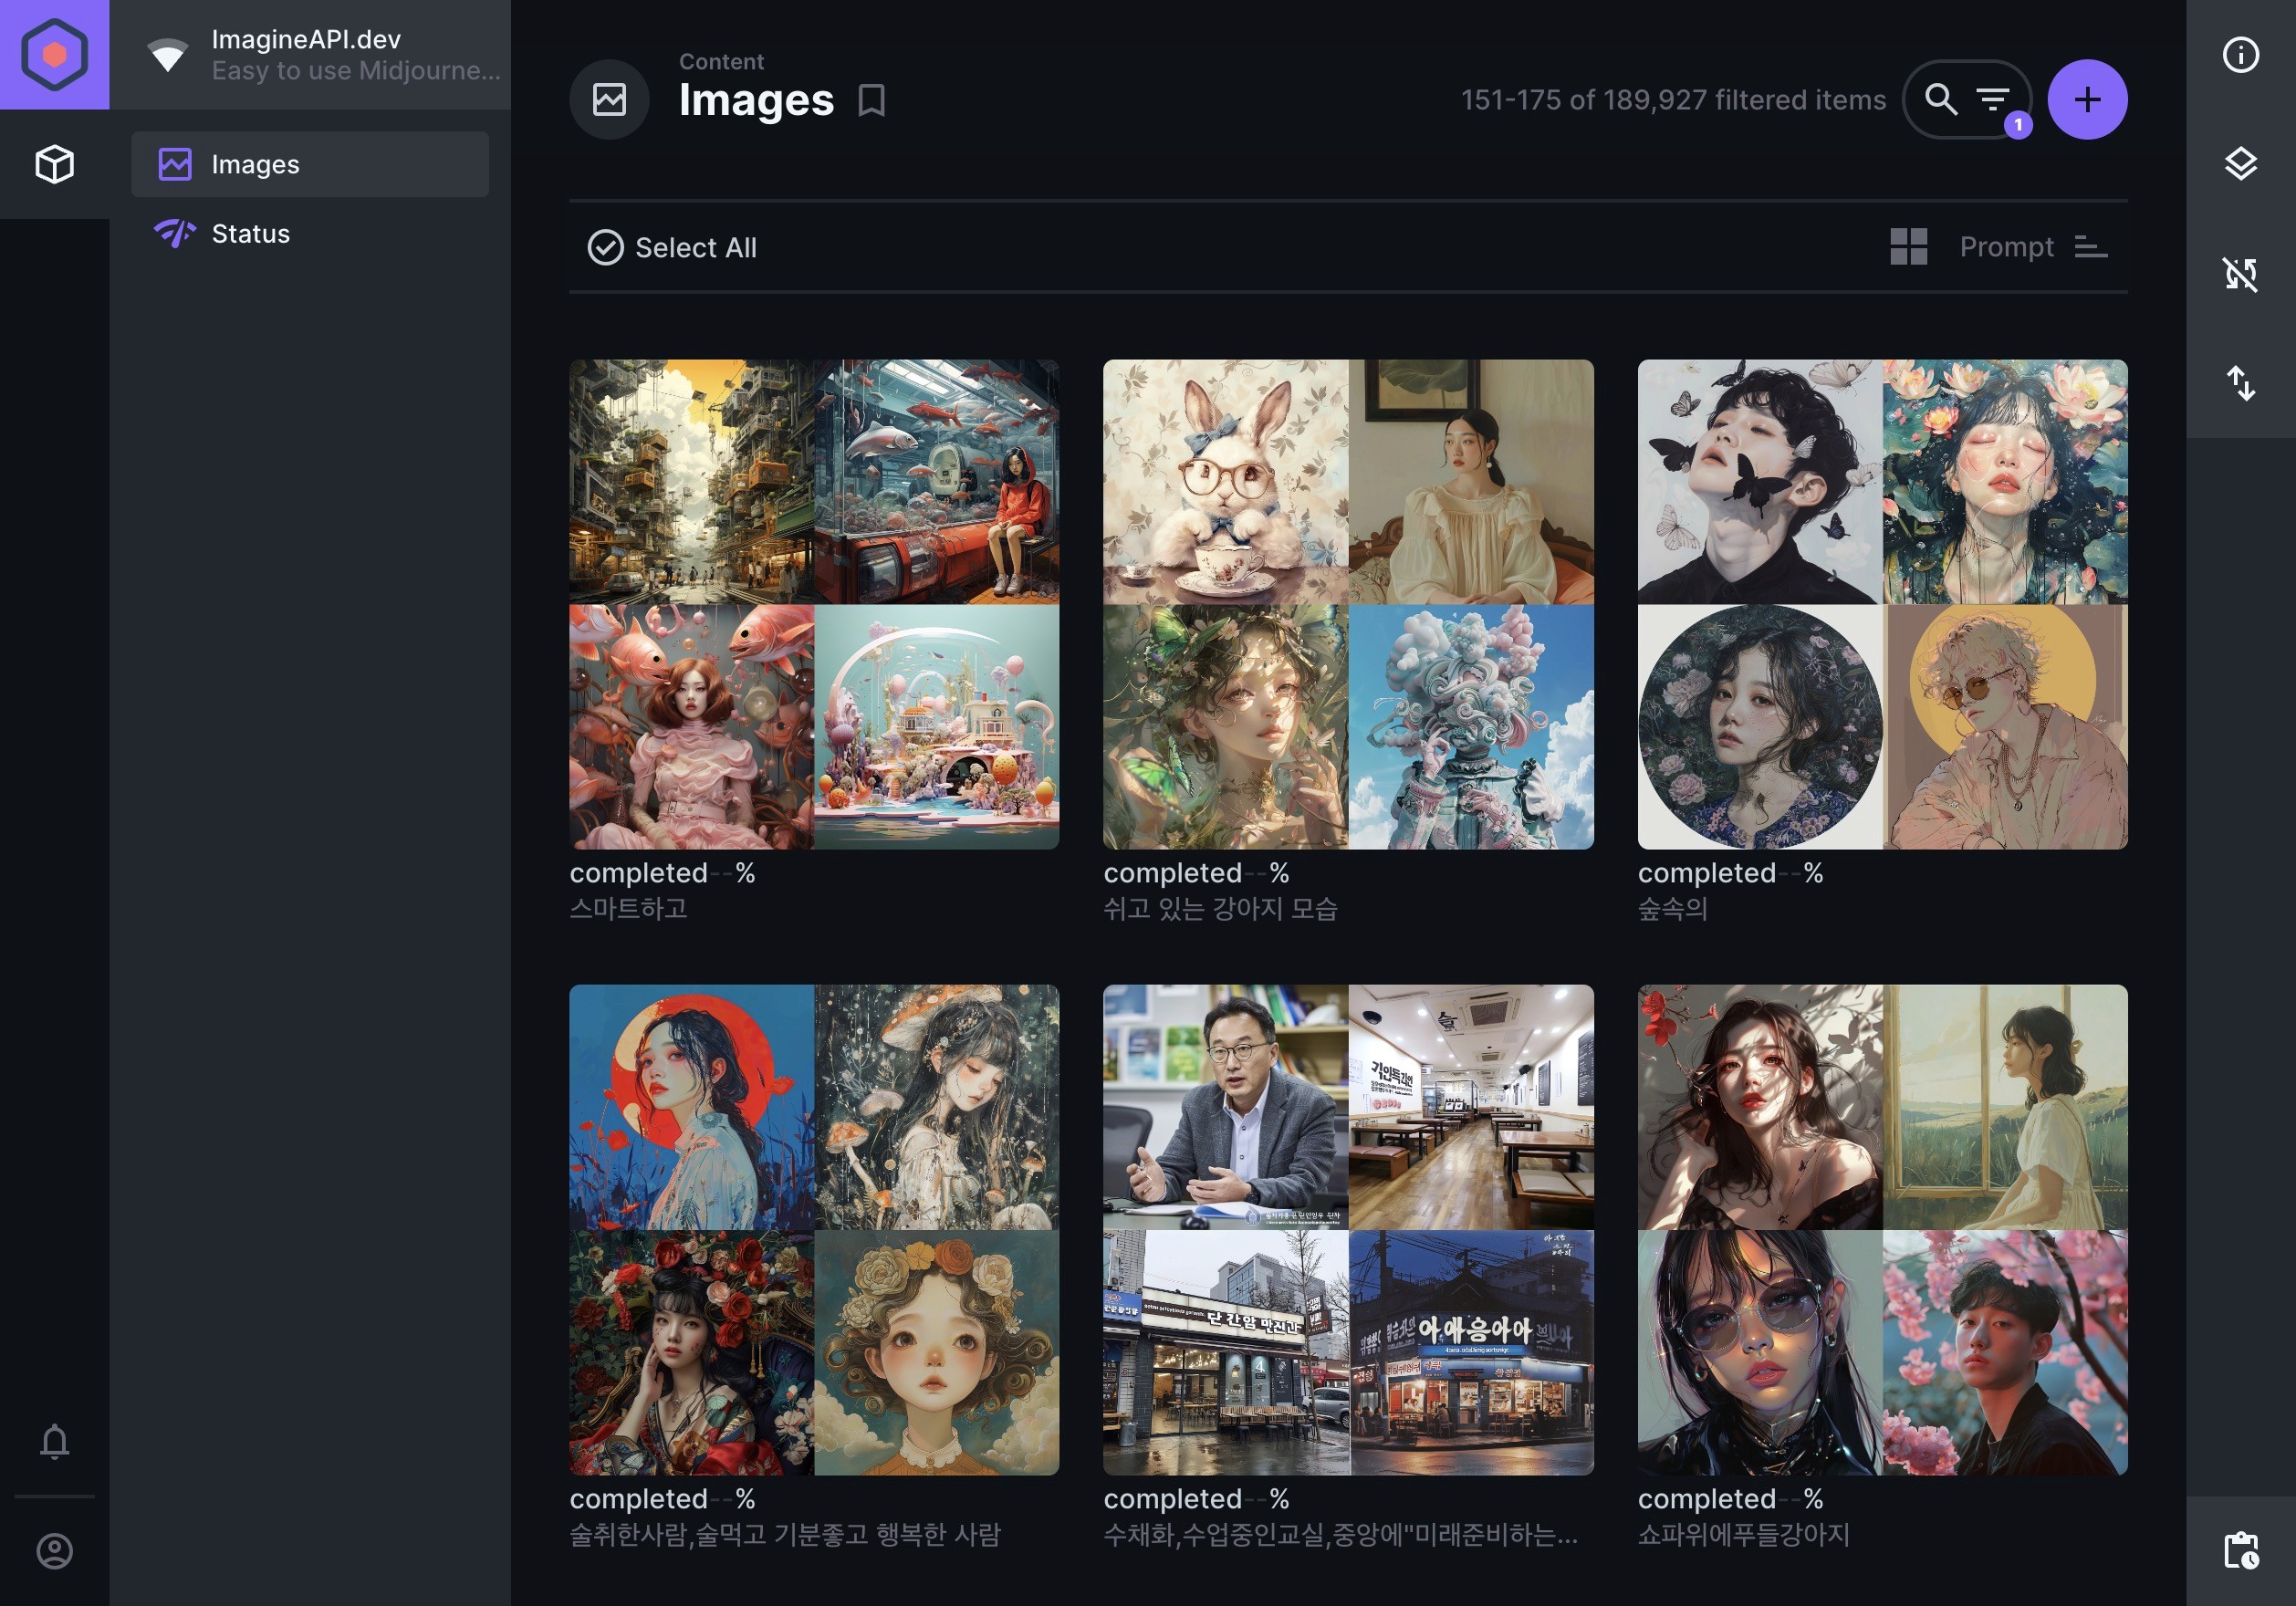Viewport: 2296px width, 1606px height.
Task: Expand the filter options dropdown
Action: 1996,98
